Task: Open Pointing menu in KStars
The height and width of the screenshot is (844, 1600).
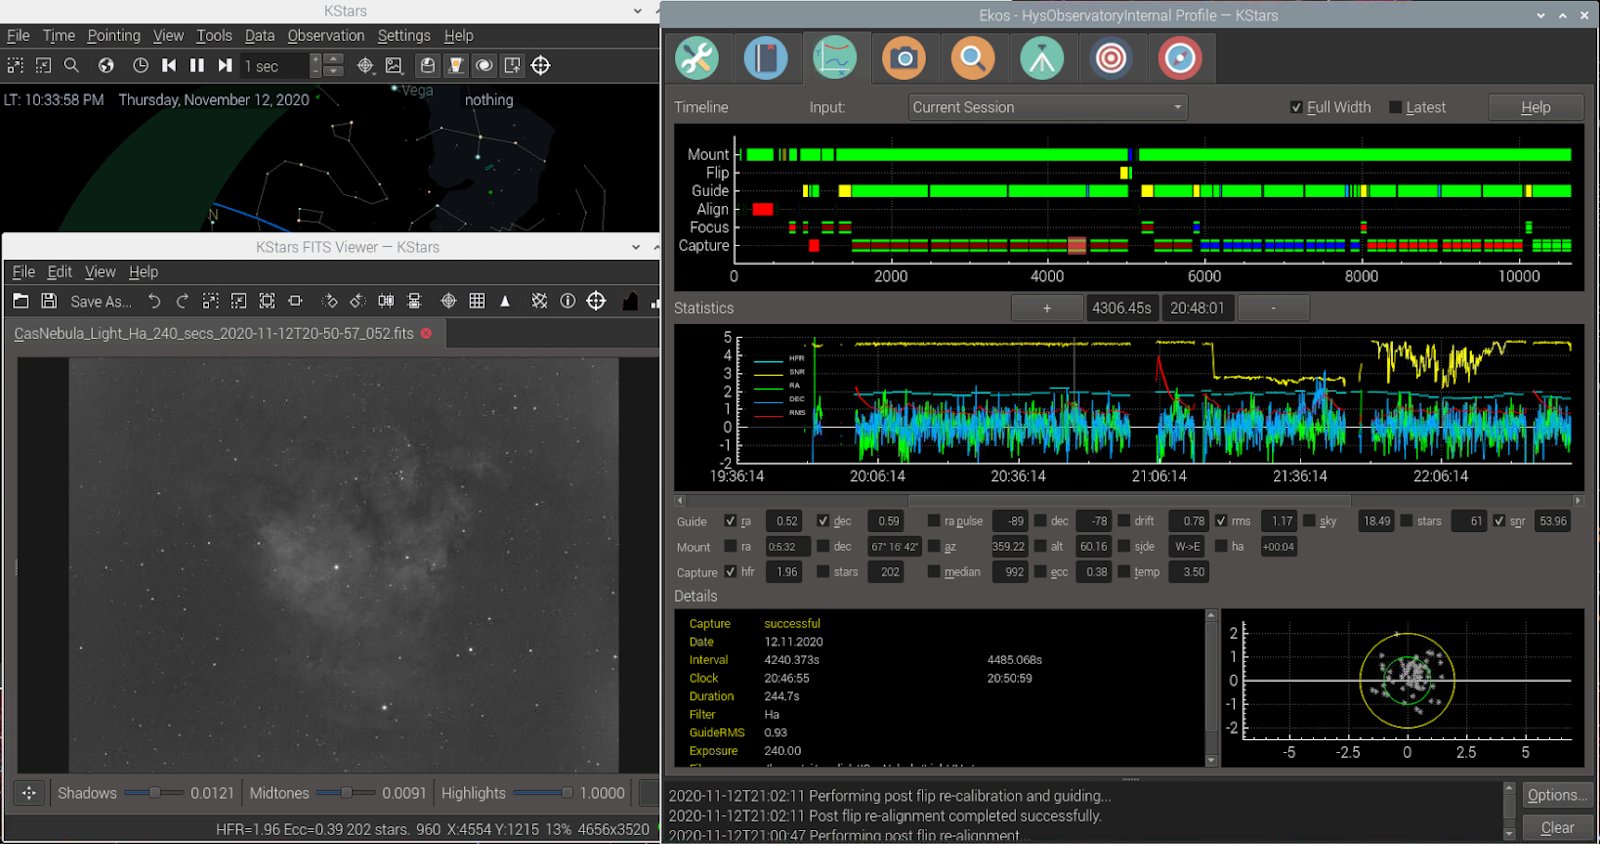Action: [x=114, y=35]
